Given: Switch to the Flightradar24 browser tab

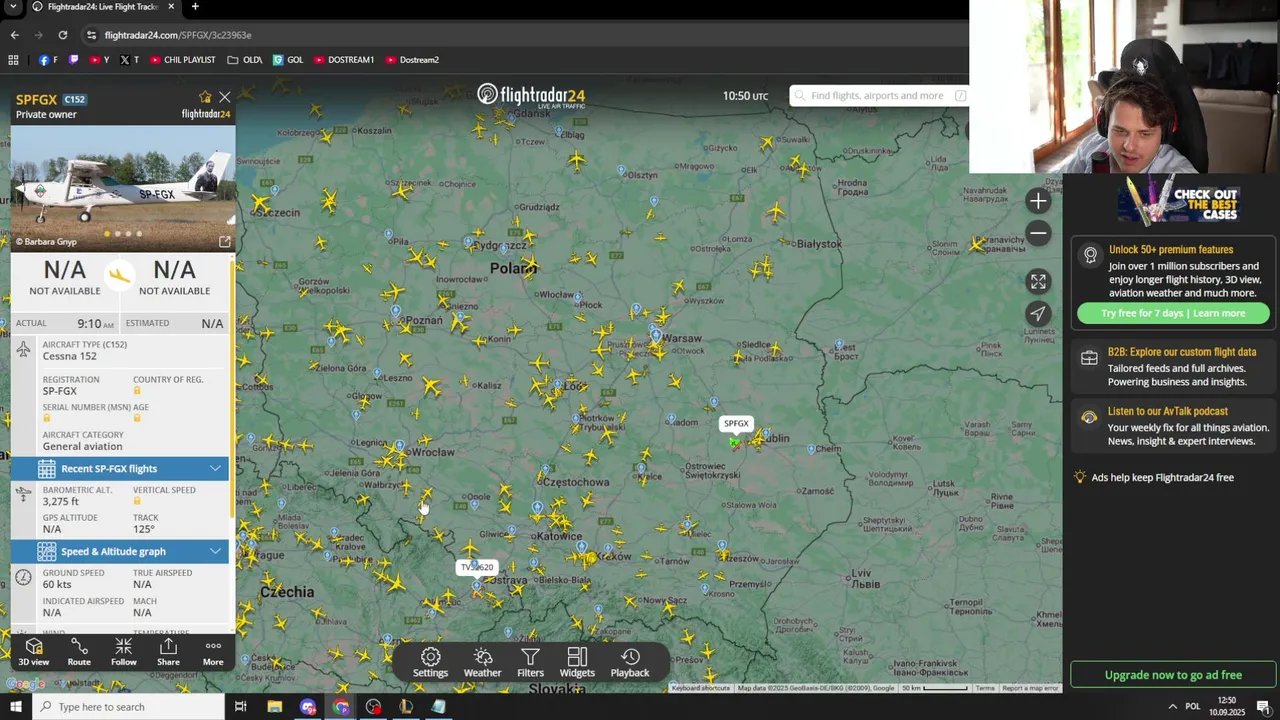Looking at the screenshot, I should click(x=102, y=7).
